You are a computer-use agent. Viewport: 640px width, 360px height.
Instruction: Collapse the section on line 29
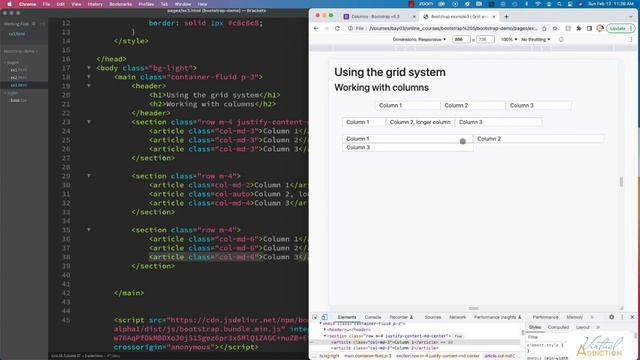89,176
